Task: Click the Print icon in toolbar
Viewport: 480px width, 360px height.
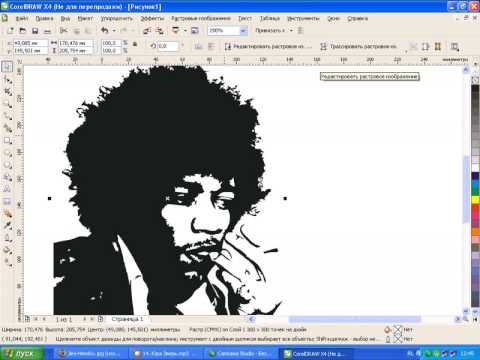Action: point(47,31)
